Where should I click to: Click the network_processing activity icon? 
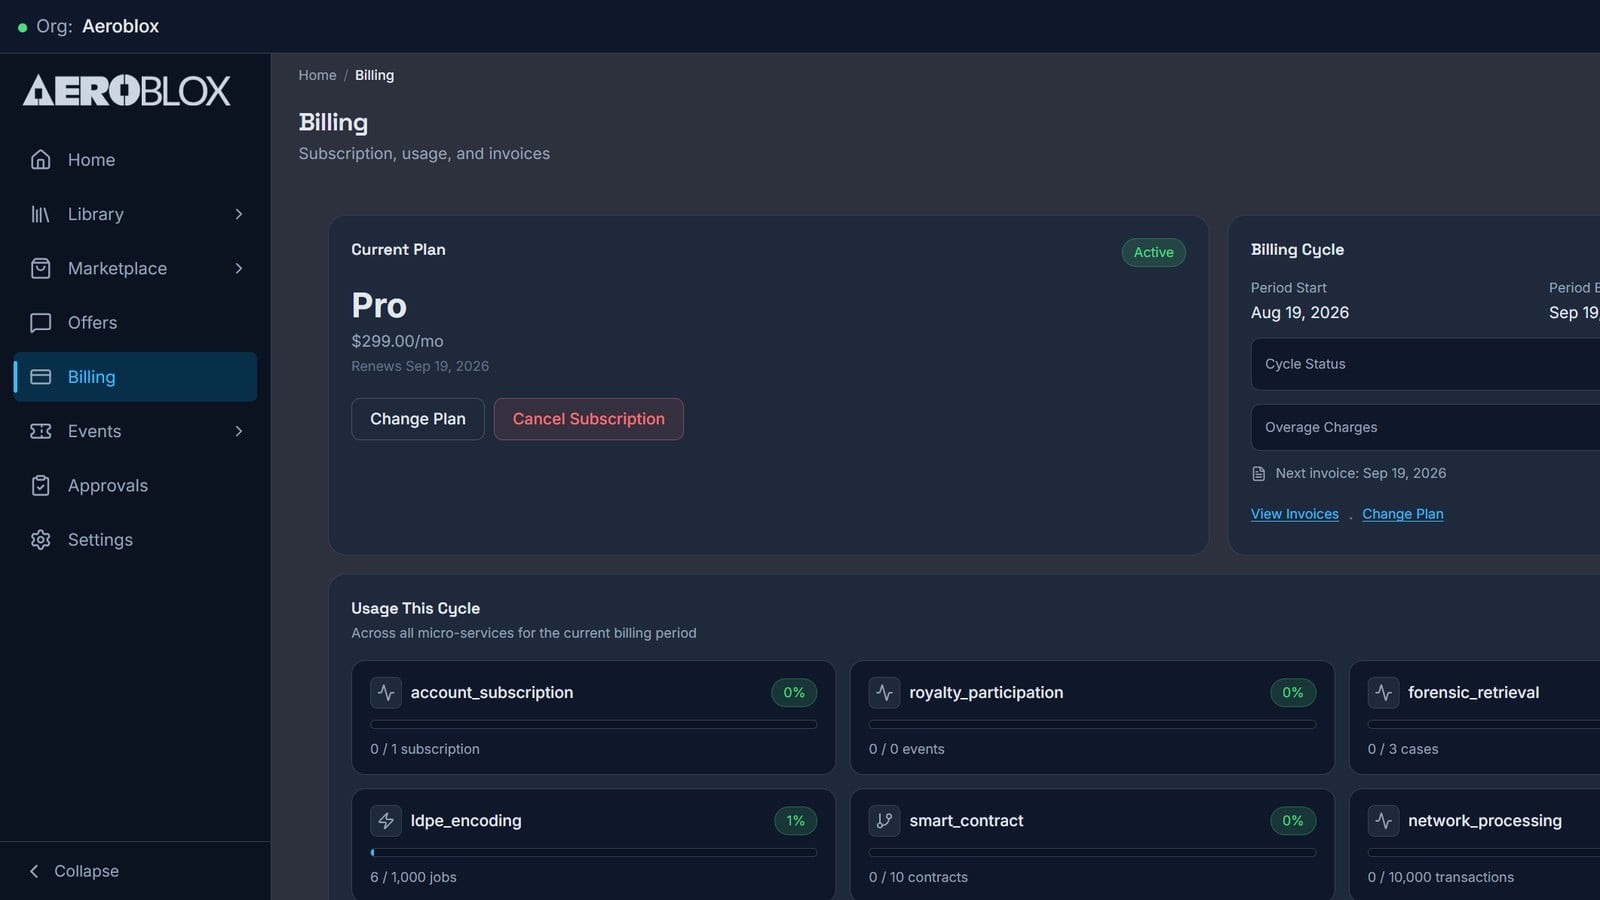(x=1383, y=821)
